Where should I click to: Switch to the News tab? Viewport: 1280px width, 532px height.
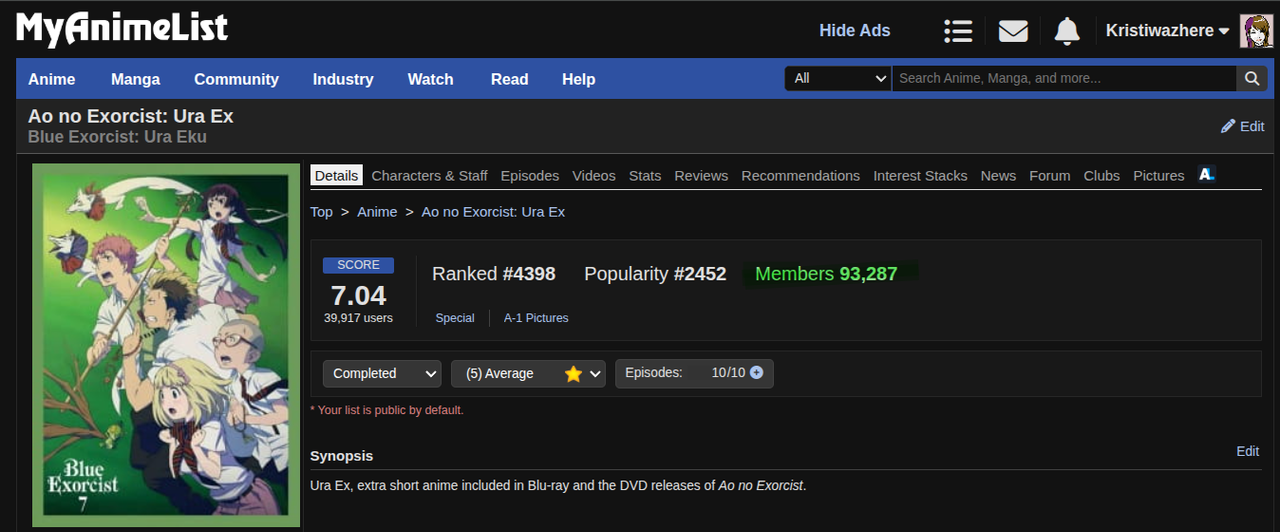[x=998, y=175]
